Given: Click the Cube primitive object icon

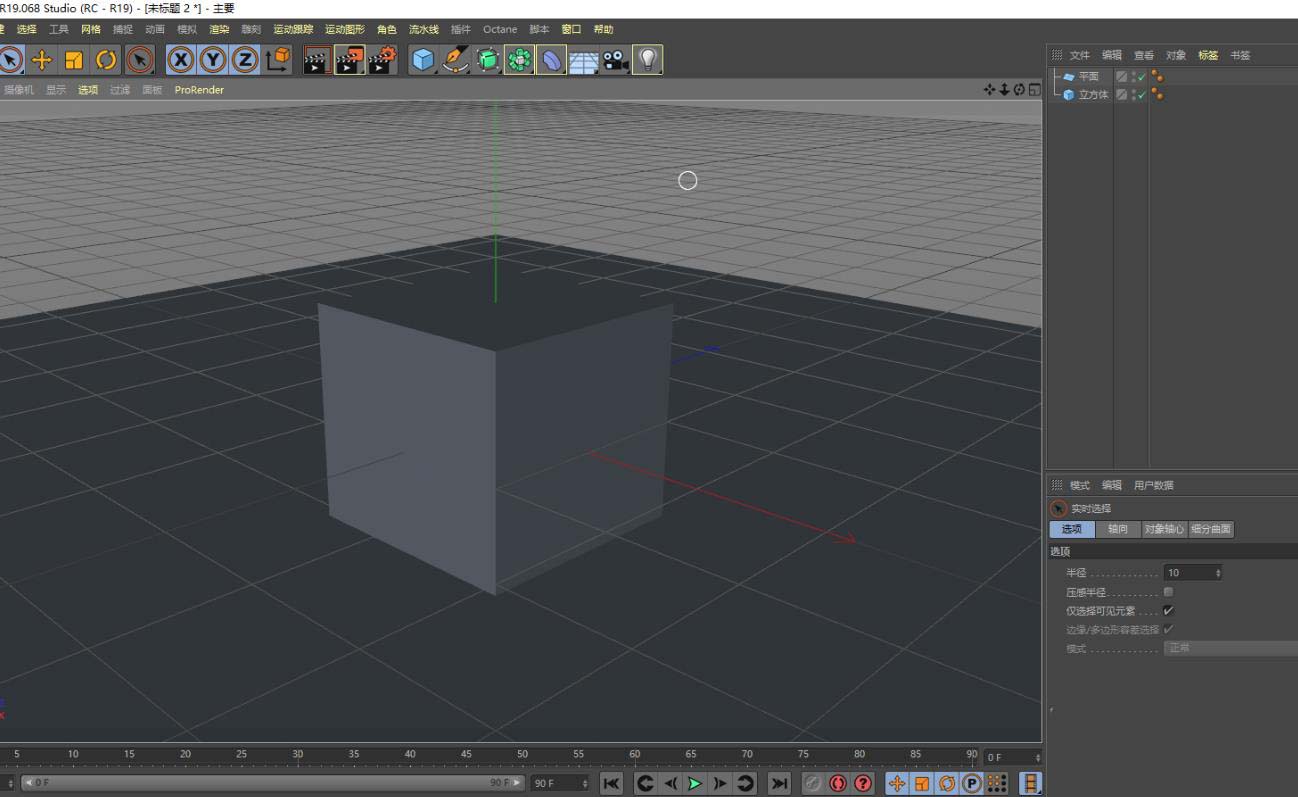Looking at the screenshot, I should [x=423, y=60].
